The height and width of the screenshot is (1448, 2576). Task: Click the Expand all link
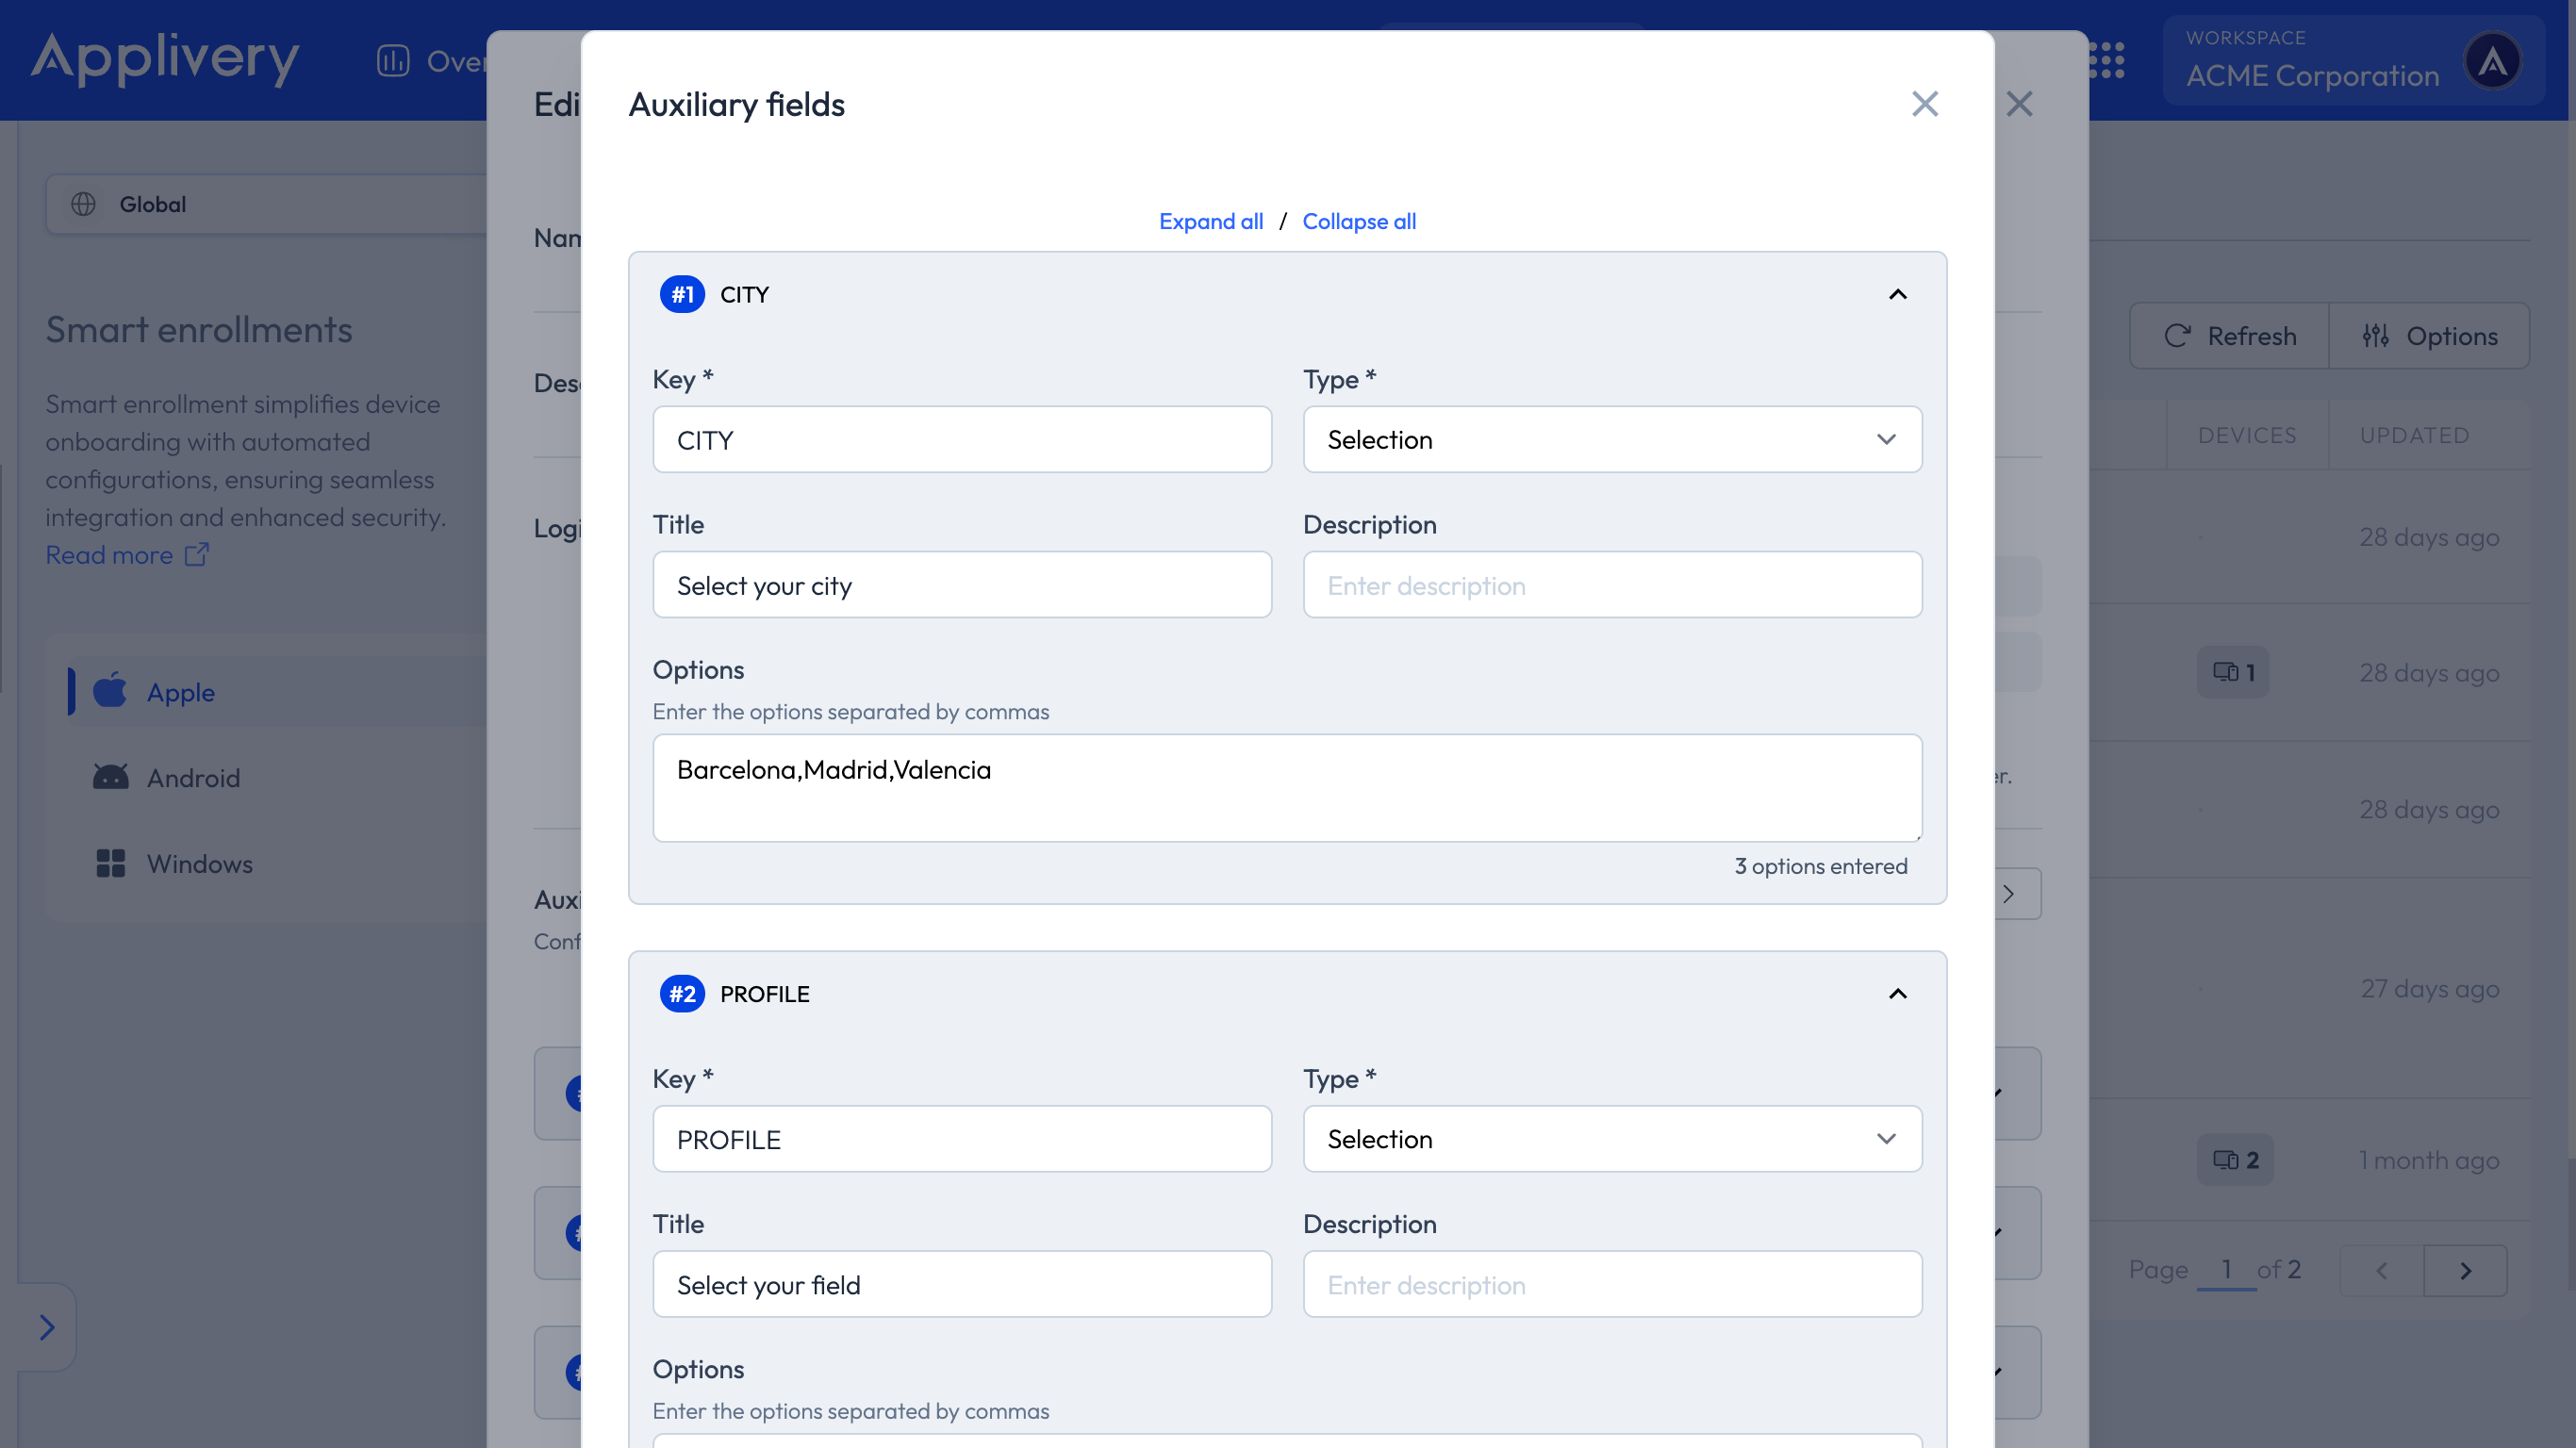pyautogui.click(x=1210, y=221)
